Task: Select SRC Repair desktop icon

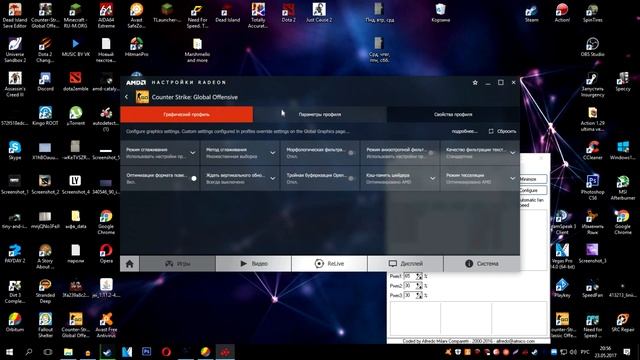Action: [623, 322]
